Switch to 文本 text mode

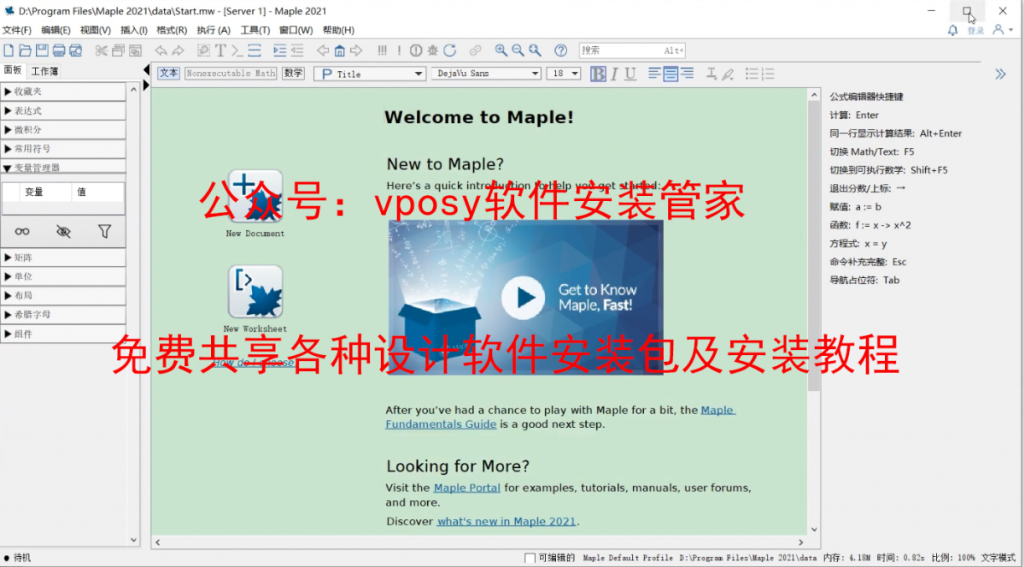[168, 73]
